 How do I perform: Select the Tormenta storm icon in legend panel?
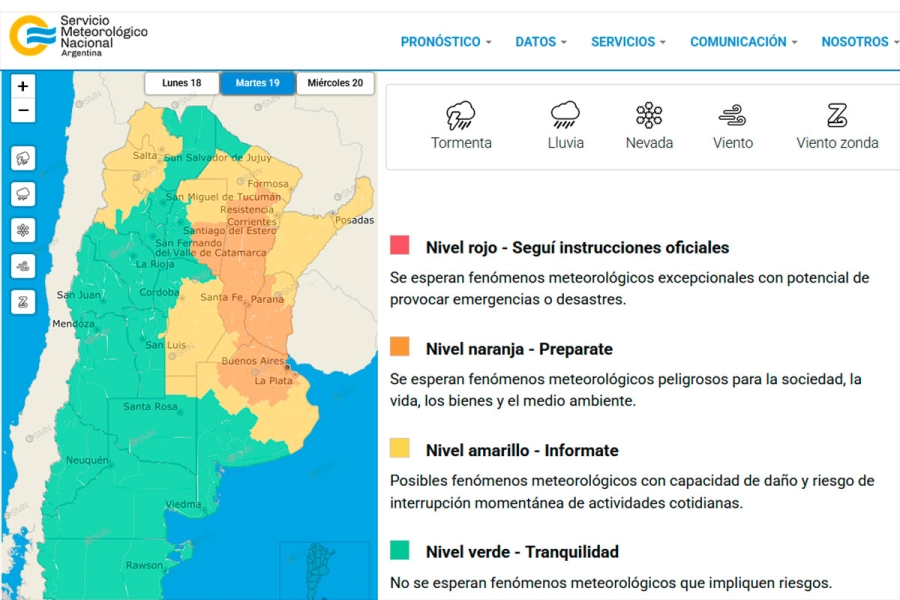[460, 116]
